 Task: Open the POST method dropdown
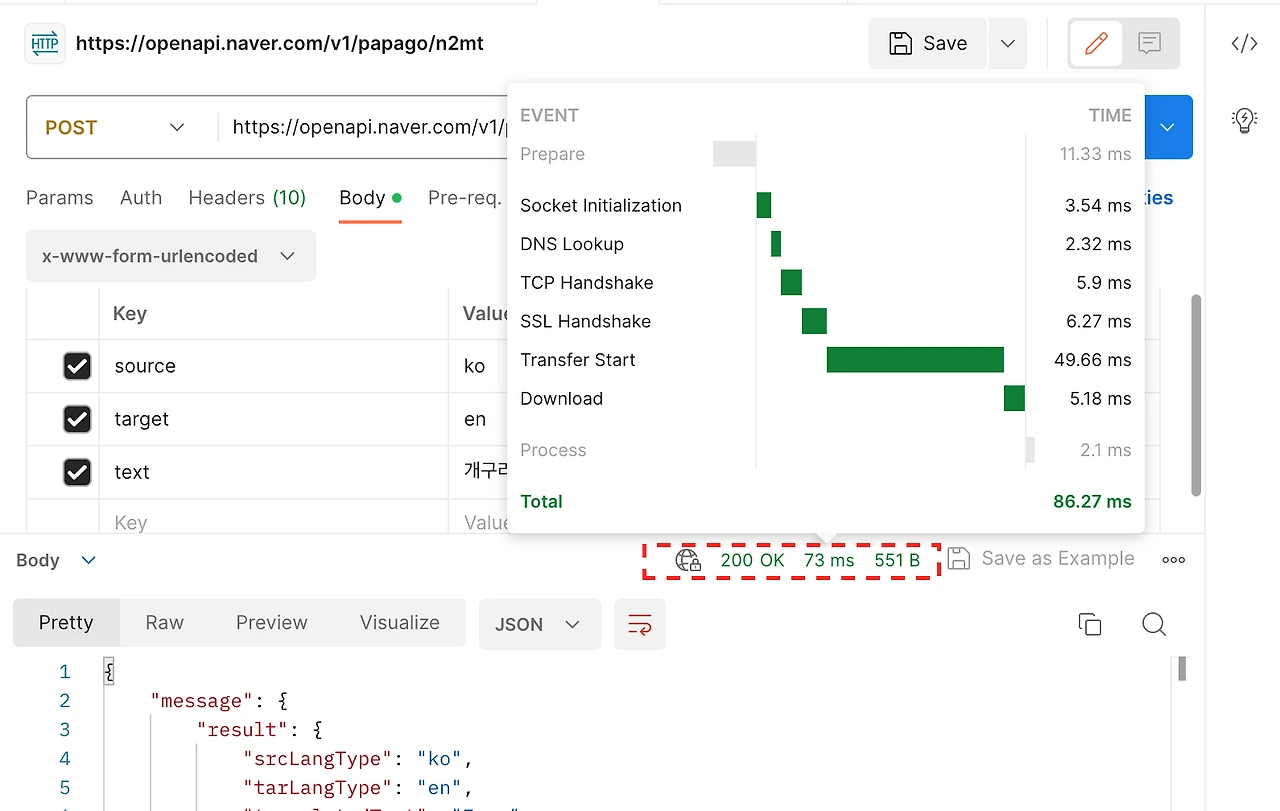pos(115,127)
